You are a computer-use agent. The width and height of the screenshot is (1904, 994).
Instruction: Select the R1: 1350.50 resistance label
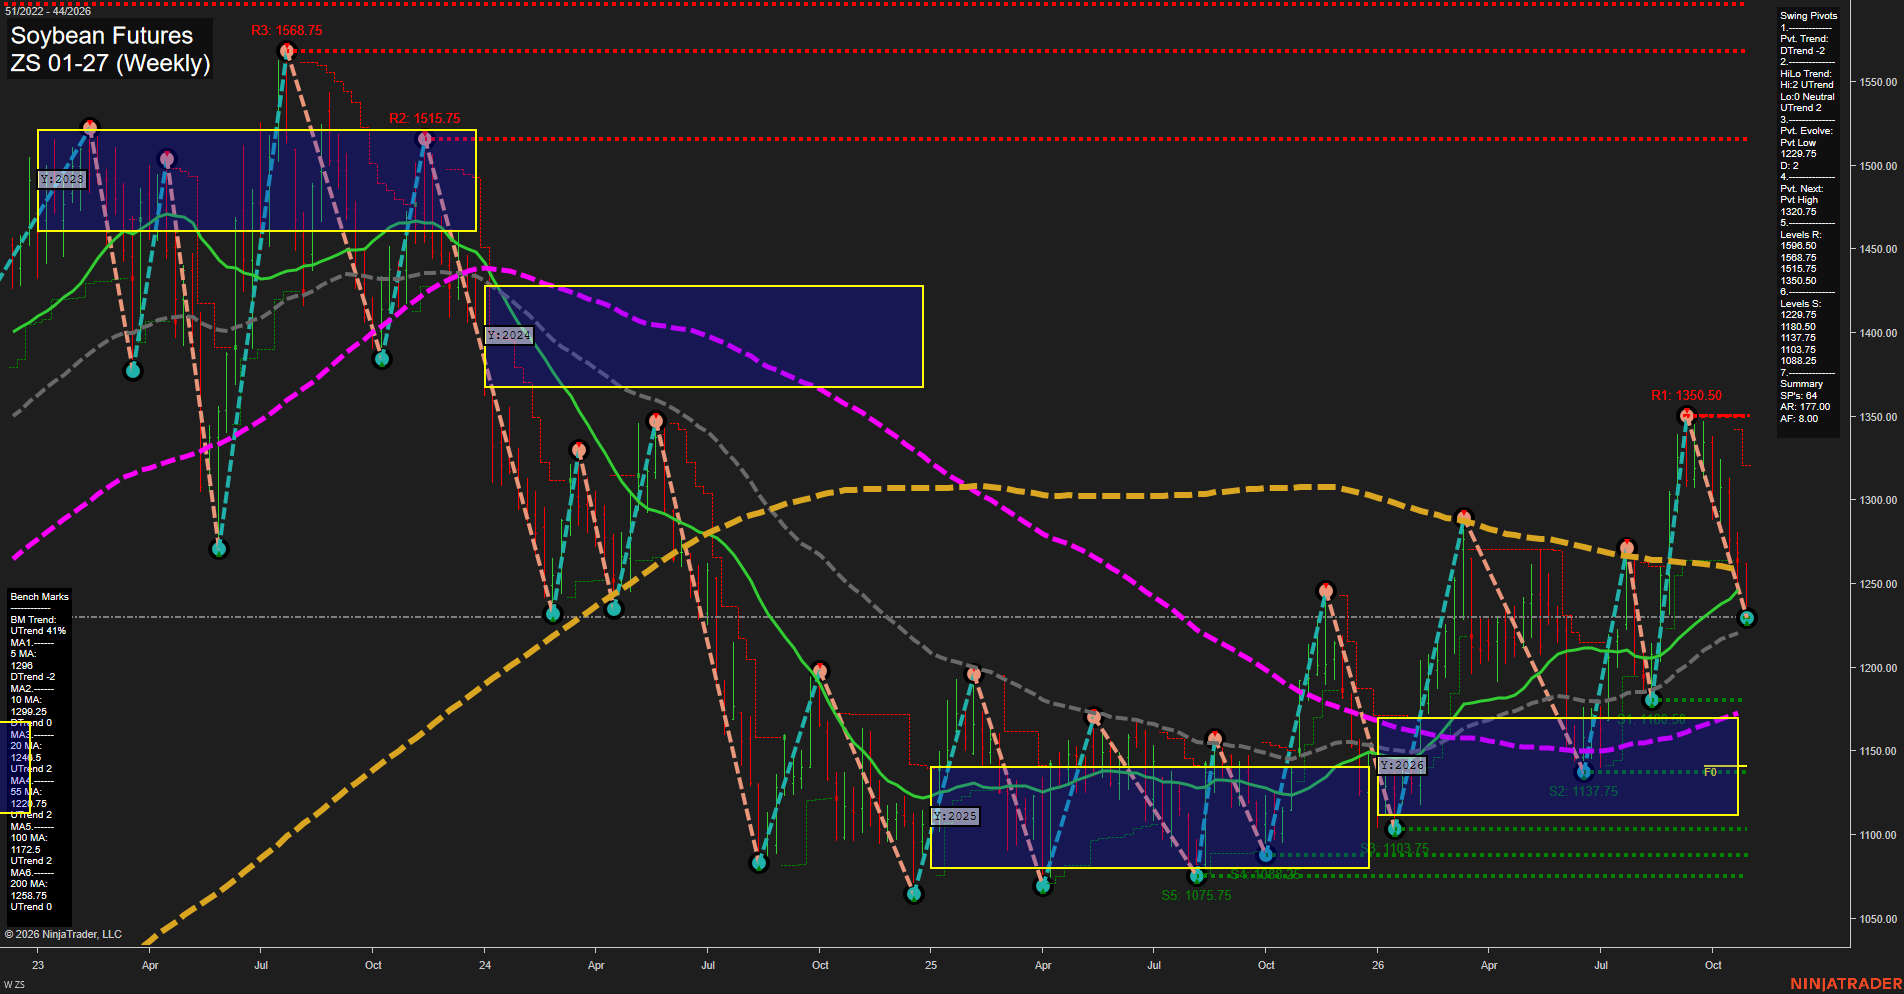coord(1686,396)
